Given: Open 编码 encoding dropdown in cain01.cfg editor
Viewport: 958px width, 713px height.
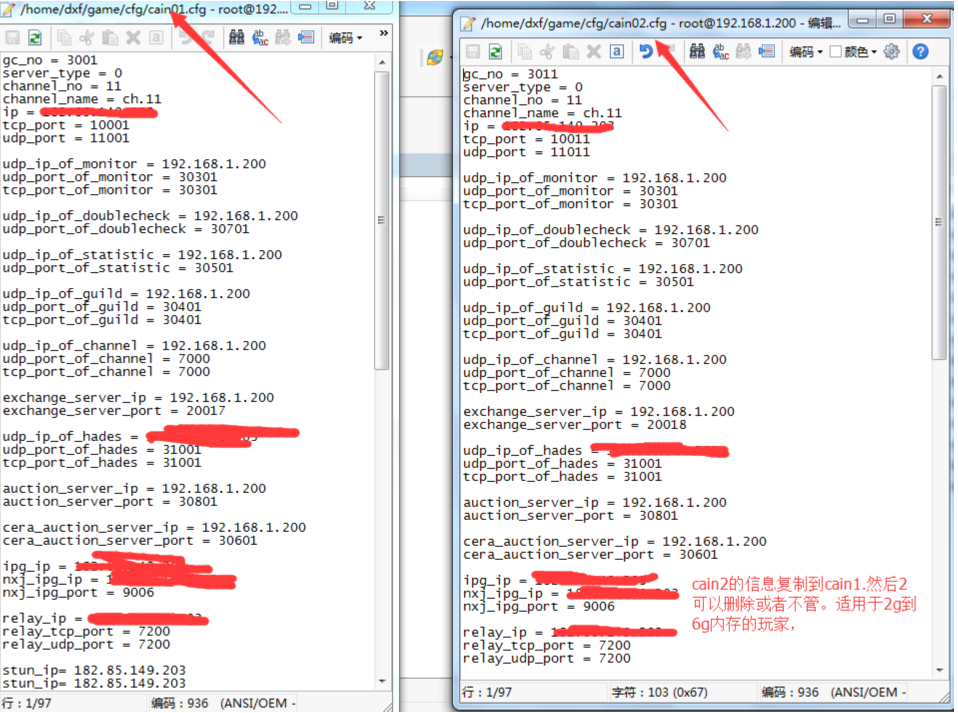Looking at the screenshot, I should pos(346,37).
